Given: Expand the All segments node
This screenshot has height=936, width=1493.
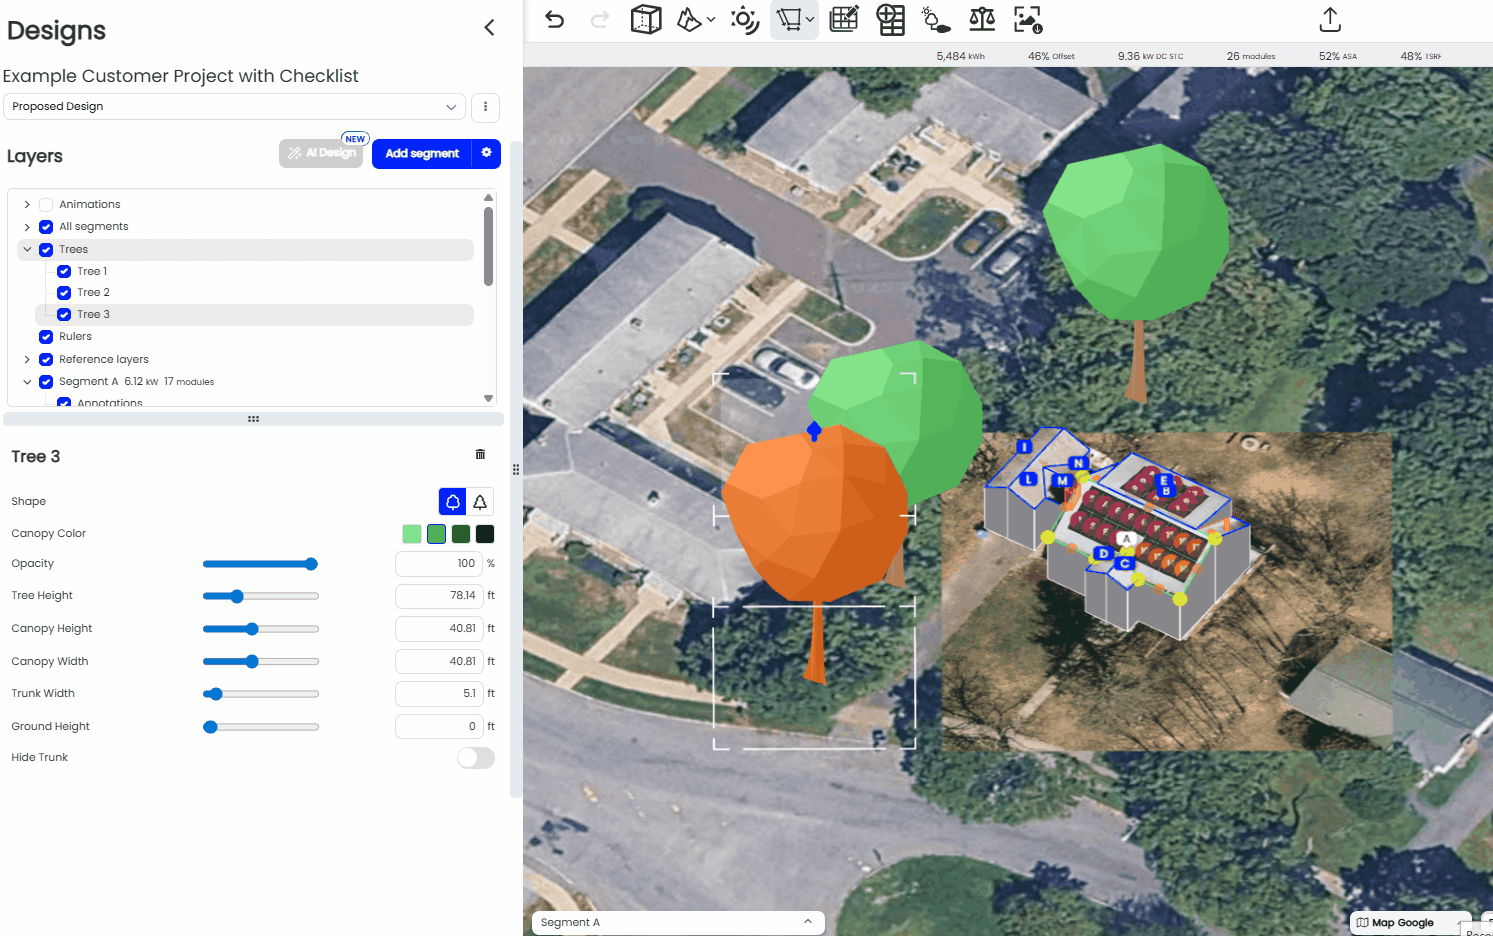Looking at the screenshot, I should [x=27, y=227].
